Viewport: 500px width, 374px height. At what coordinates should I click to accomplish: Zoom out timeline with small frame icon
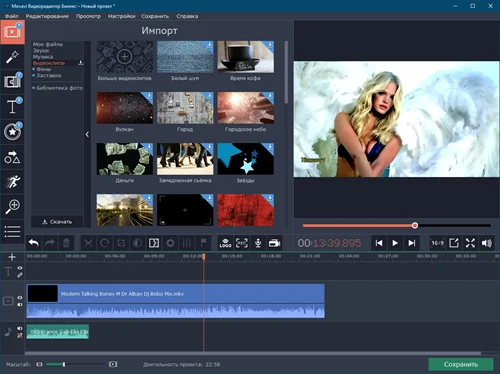[x=39, y=364]
